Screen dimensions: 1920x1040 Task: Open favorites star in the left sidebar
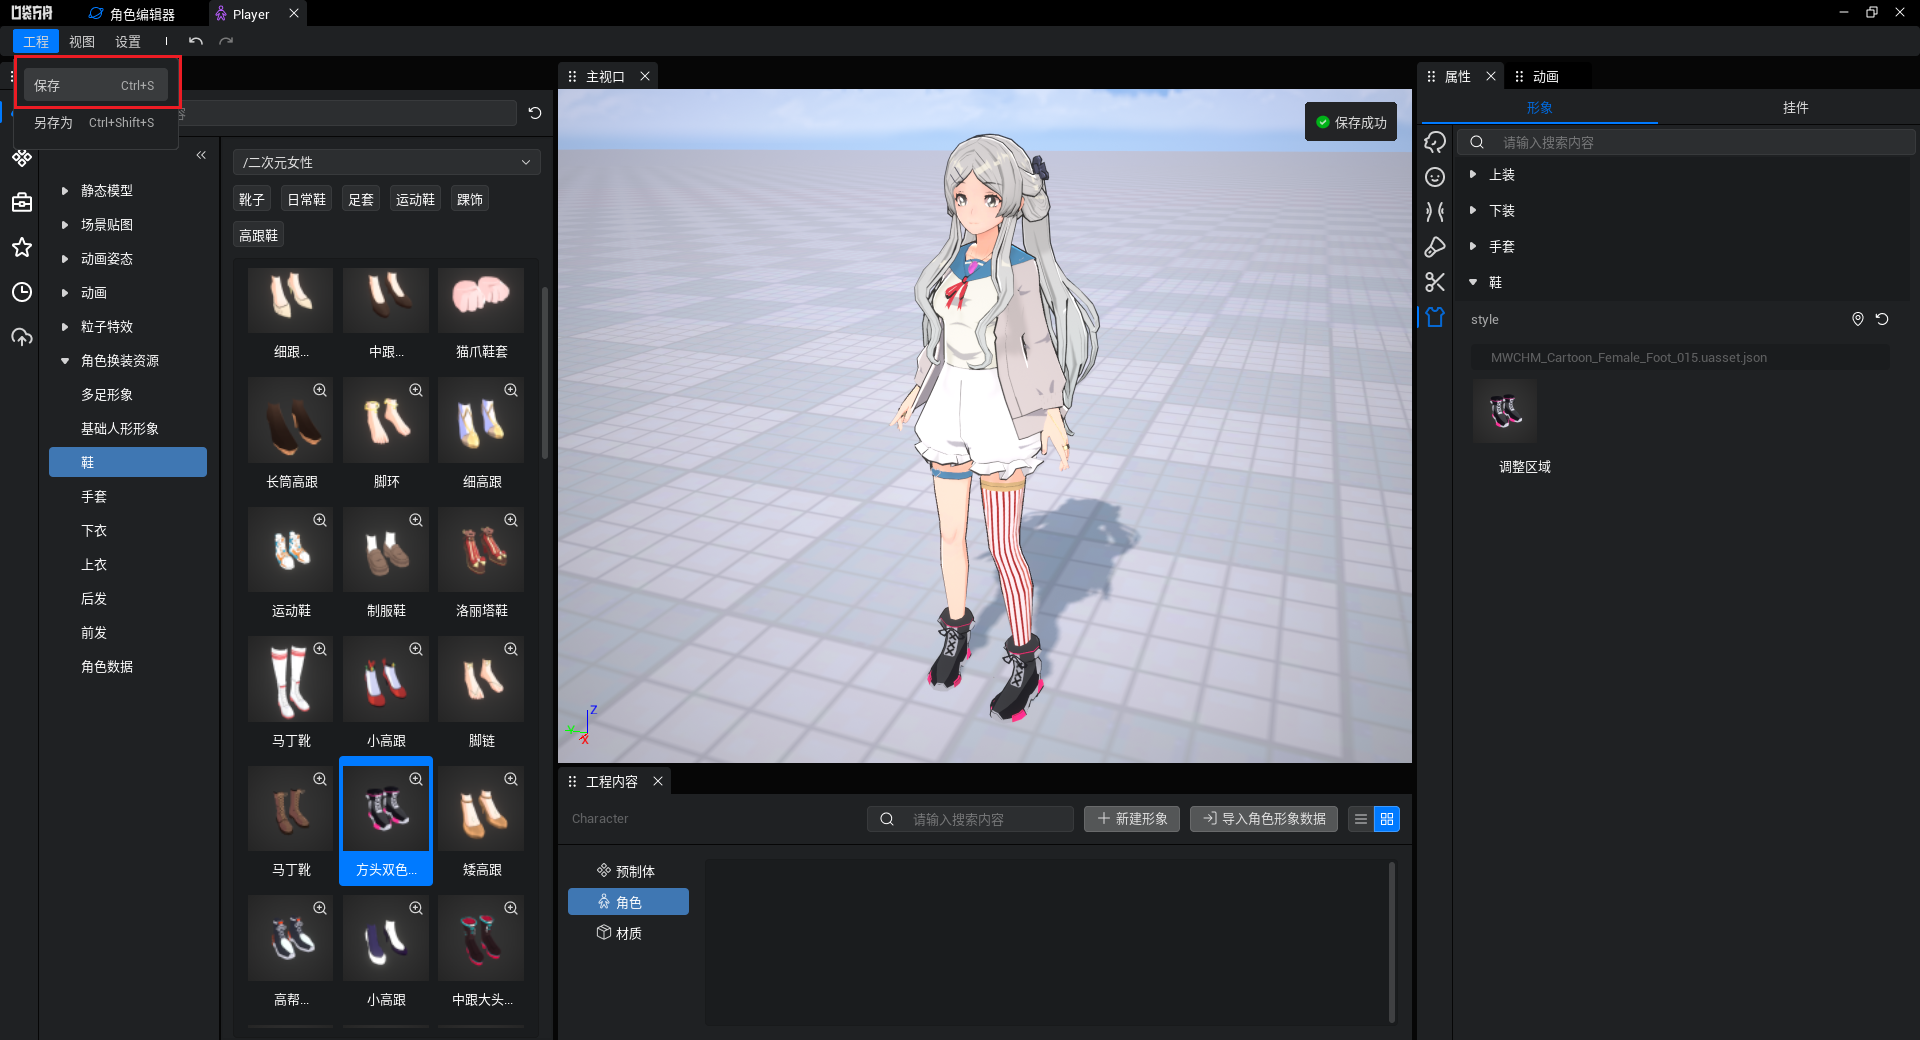[x=22, y=247]
